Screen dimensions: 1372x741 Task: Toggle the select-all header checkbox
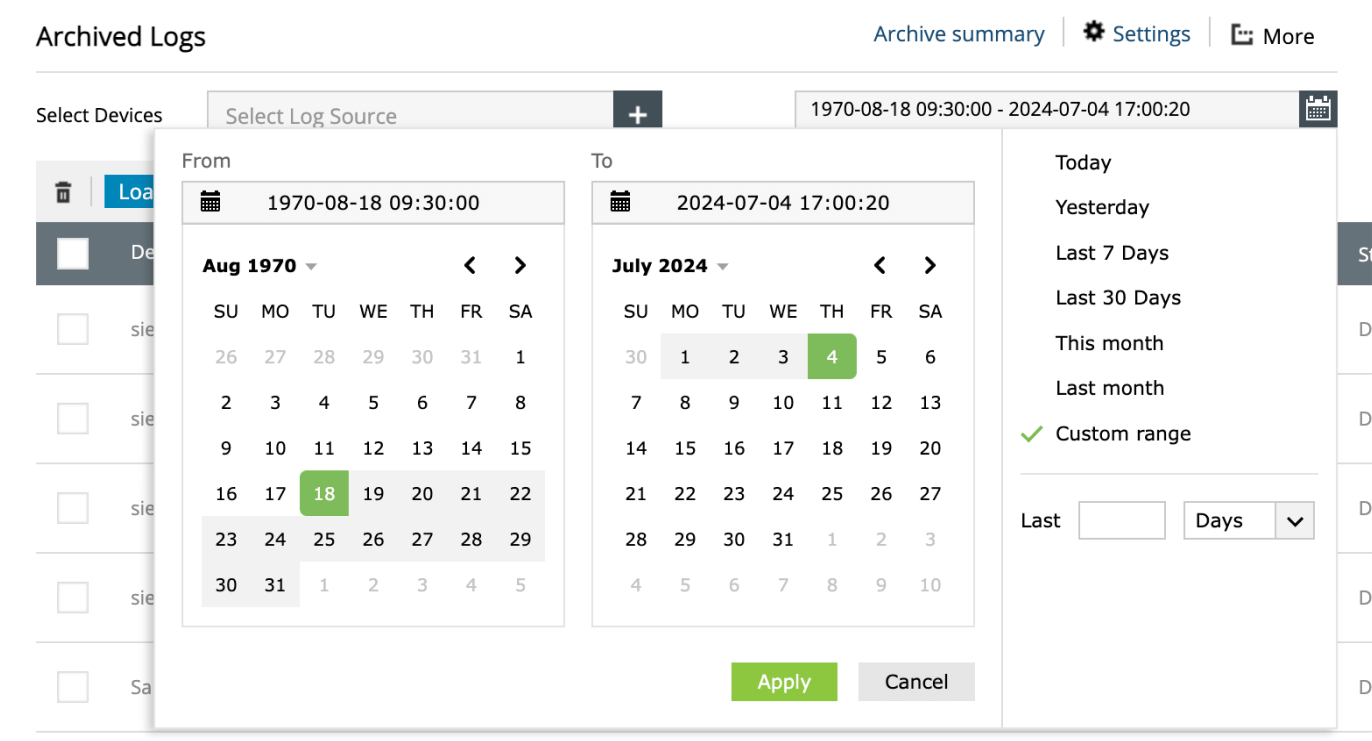point(73,254)
